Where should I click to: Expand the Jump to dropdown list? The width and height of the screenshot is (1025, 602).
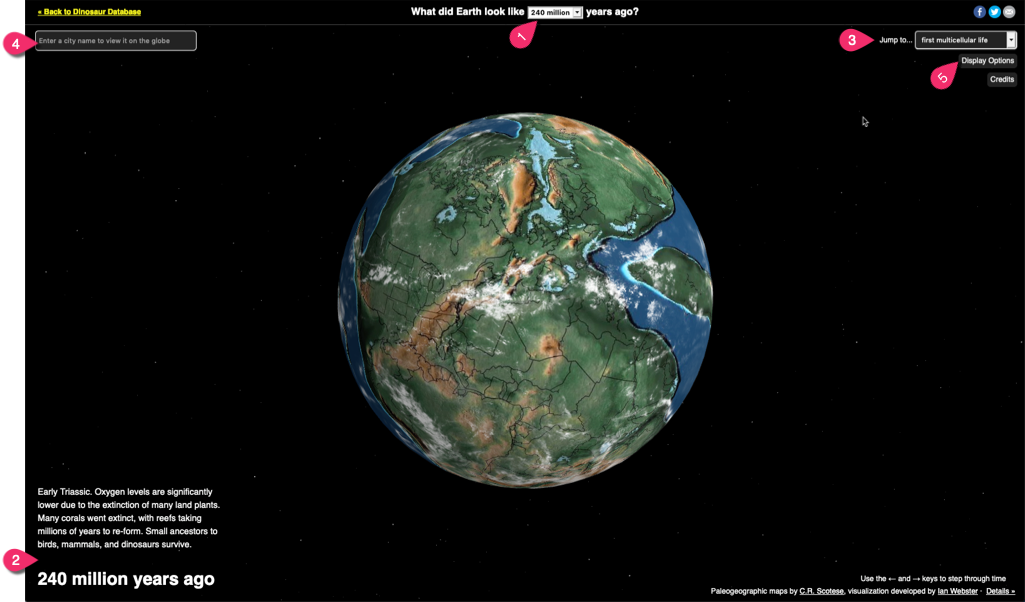pyautogui.click(x=966, y=40)
